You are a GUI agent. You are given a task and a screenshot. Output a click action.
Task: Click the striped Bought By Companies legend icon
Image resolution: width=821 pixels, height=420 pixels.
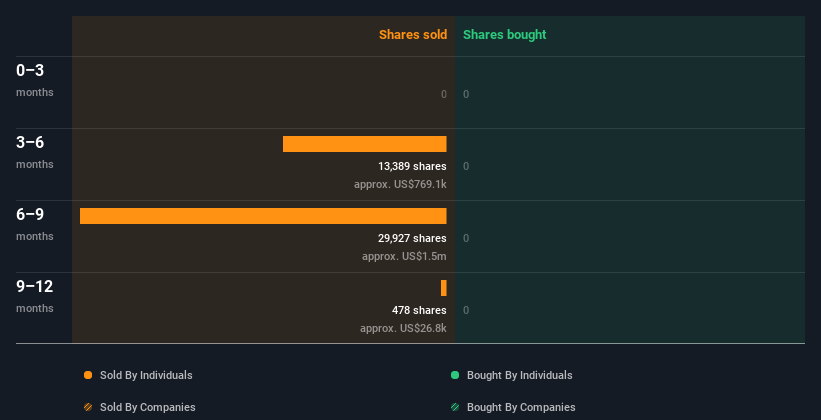coord(455,407)
